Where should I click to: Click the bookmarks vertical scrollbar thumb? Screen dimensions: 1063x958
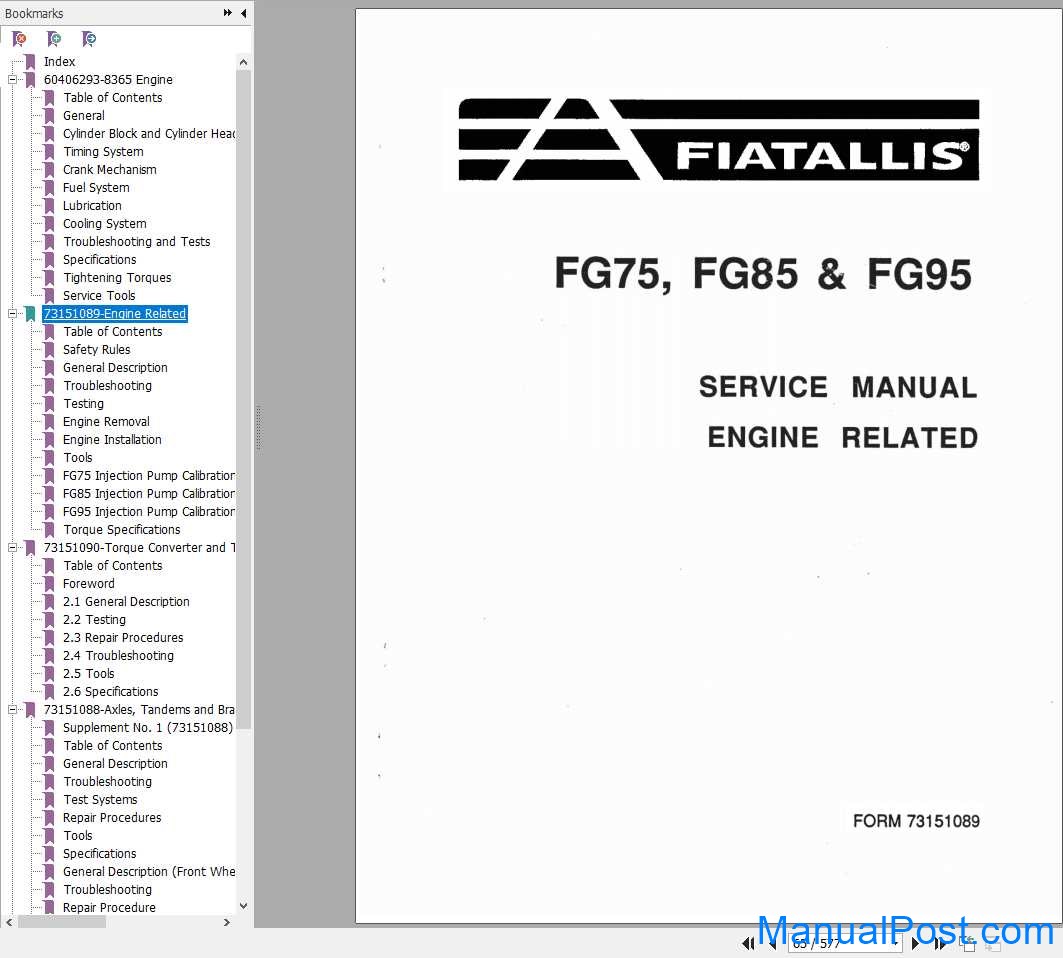pyautogui.click(x=243, y=400)
